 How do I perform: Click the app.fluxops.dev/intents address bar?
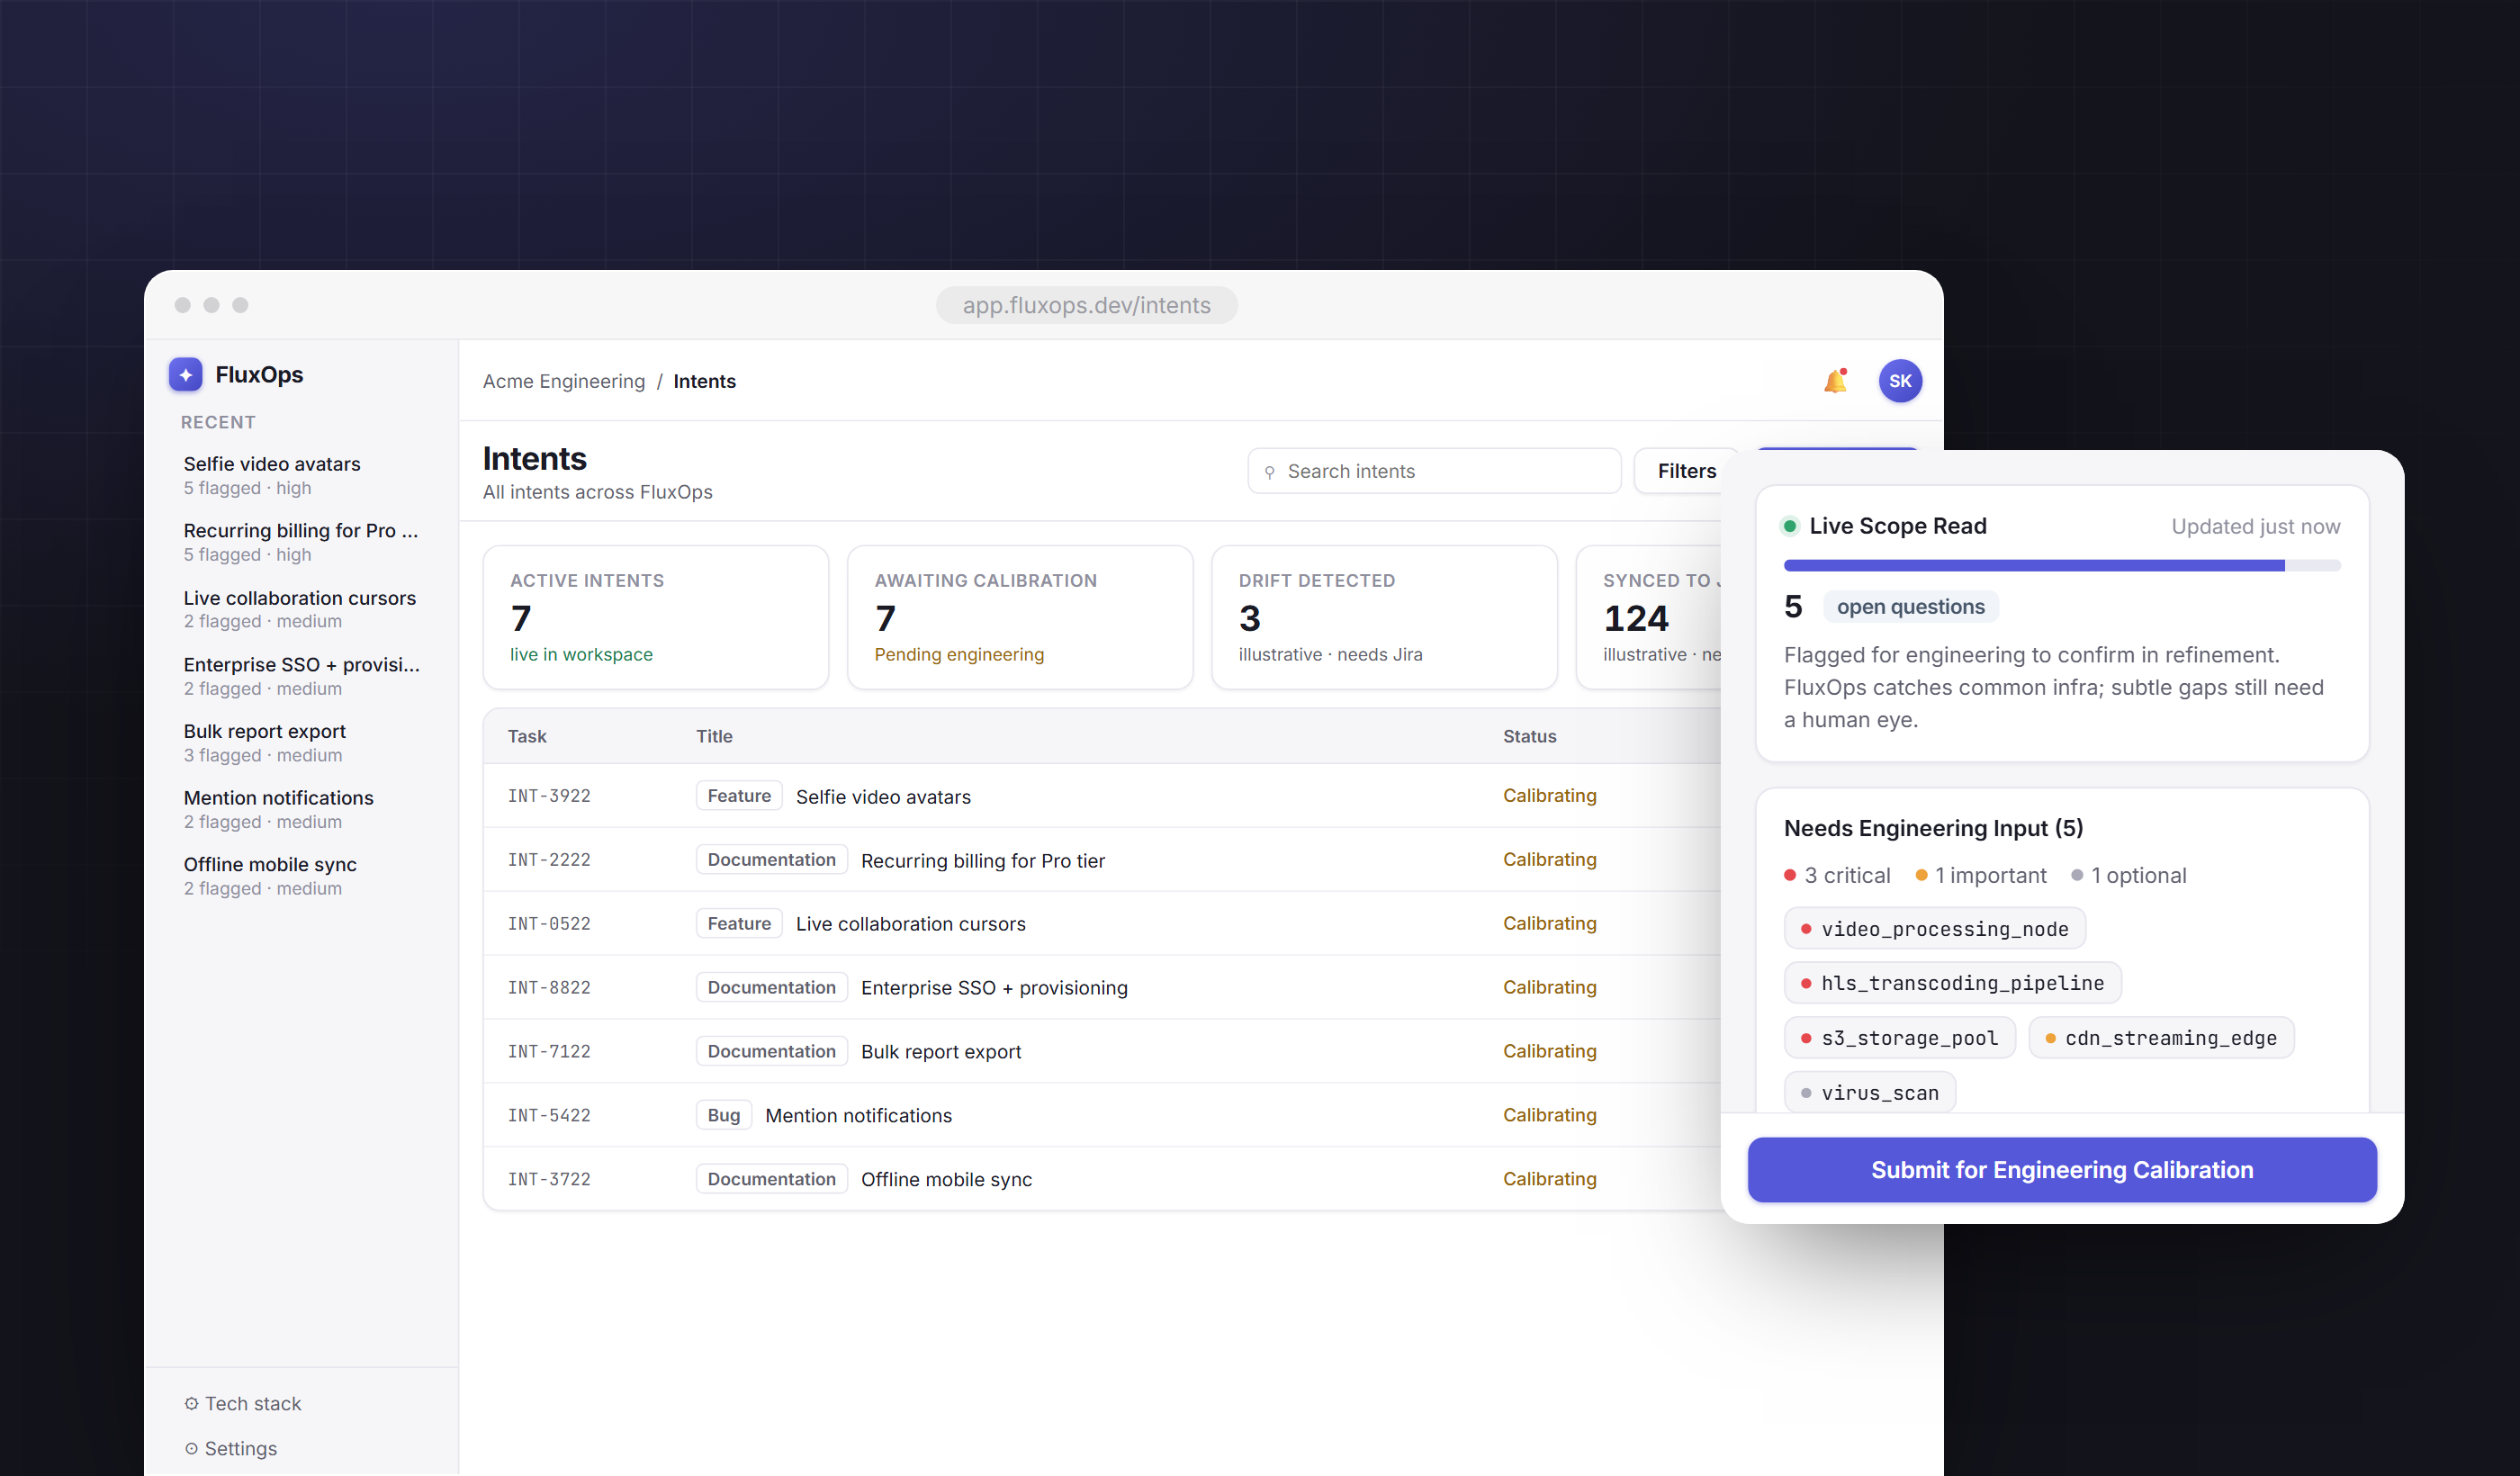pos(1086,305)
